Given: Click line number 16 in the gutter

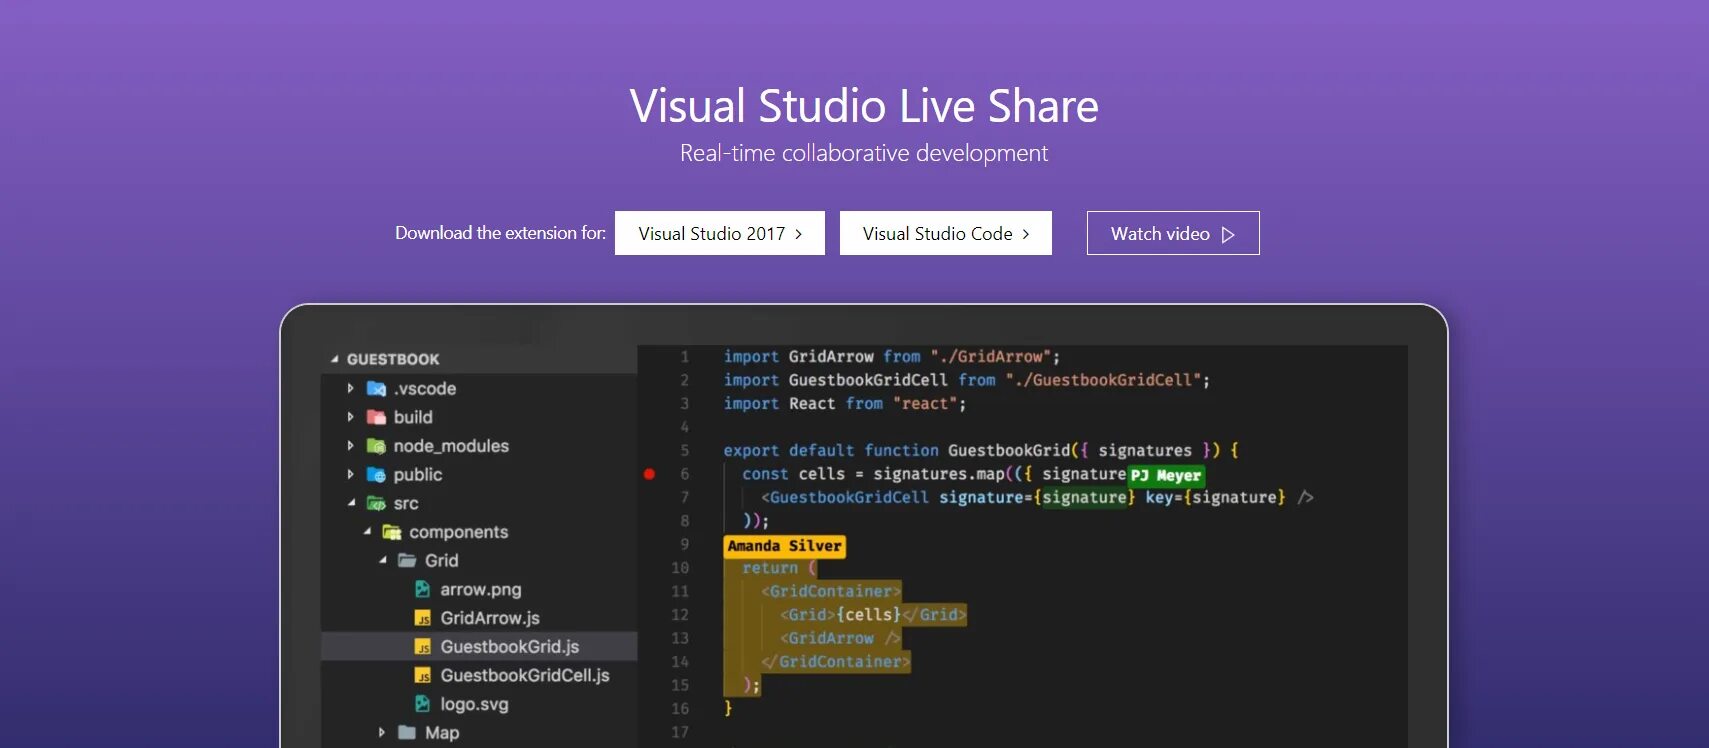Looking at the screenshot, I should (x=680, y=709).
